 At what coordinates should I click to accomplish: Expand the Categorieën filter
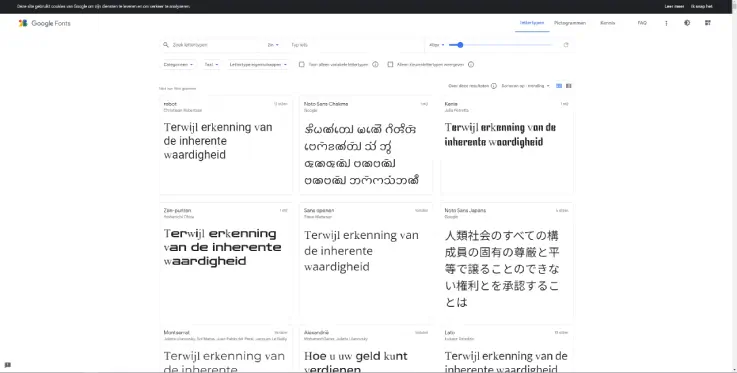tap(178, 65)
